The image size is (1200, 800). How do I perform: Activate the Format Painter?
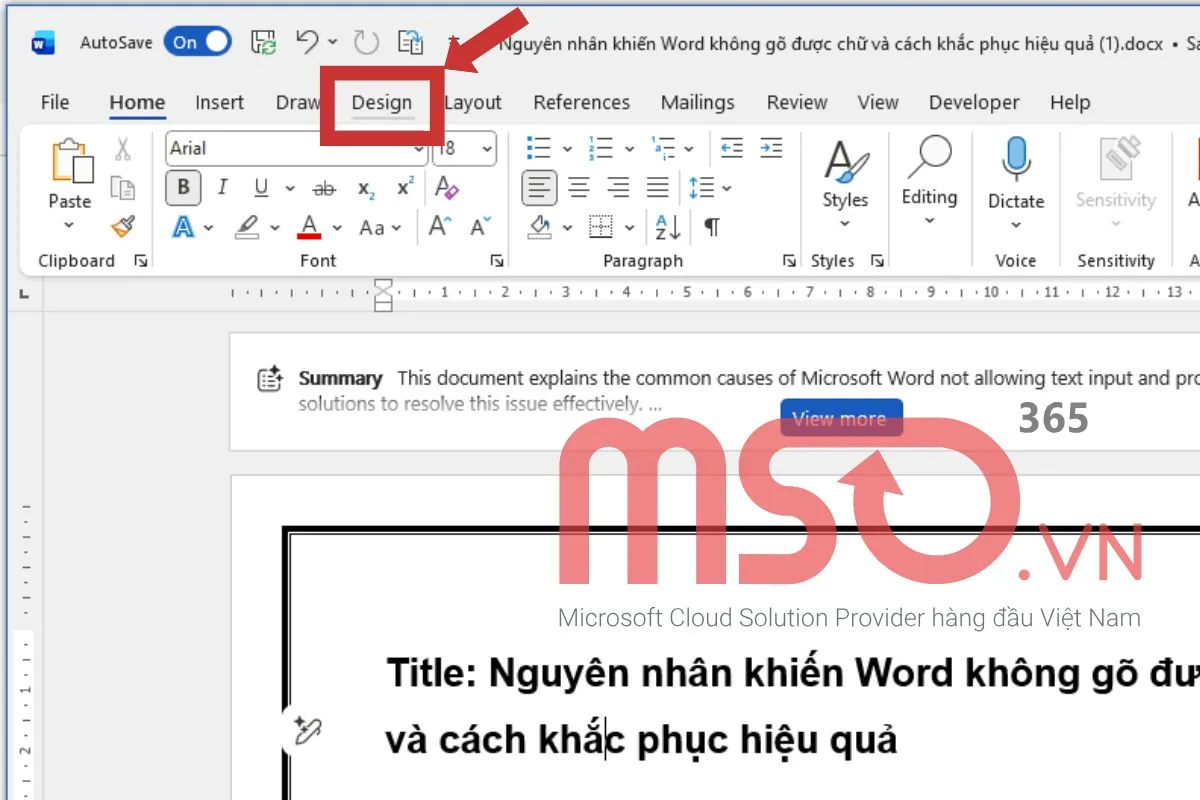pyautogui.click(x=124, y=227)
